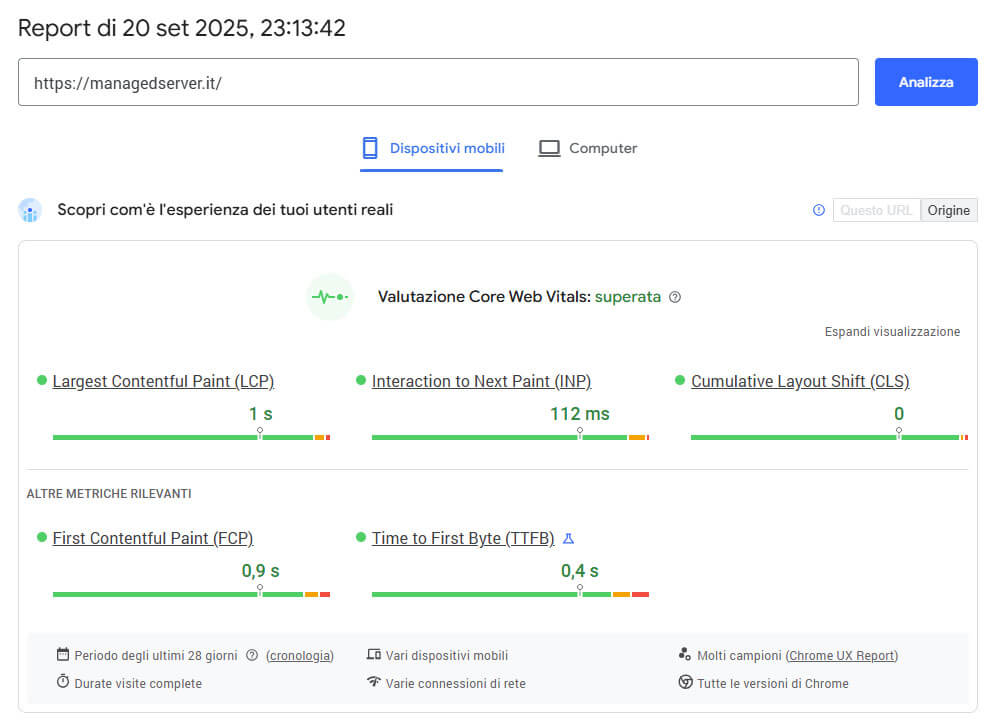Select the mobile phone icon beside Dispositivi mobili

click(x=372, y=147)
